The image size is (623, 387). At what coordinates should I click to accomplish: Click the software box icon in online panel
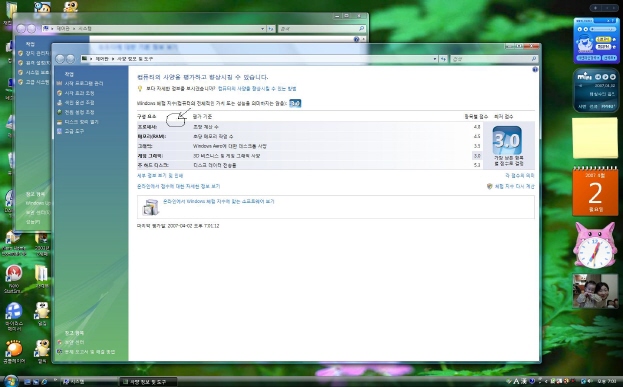(x=151, y=207)
